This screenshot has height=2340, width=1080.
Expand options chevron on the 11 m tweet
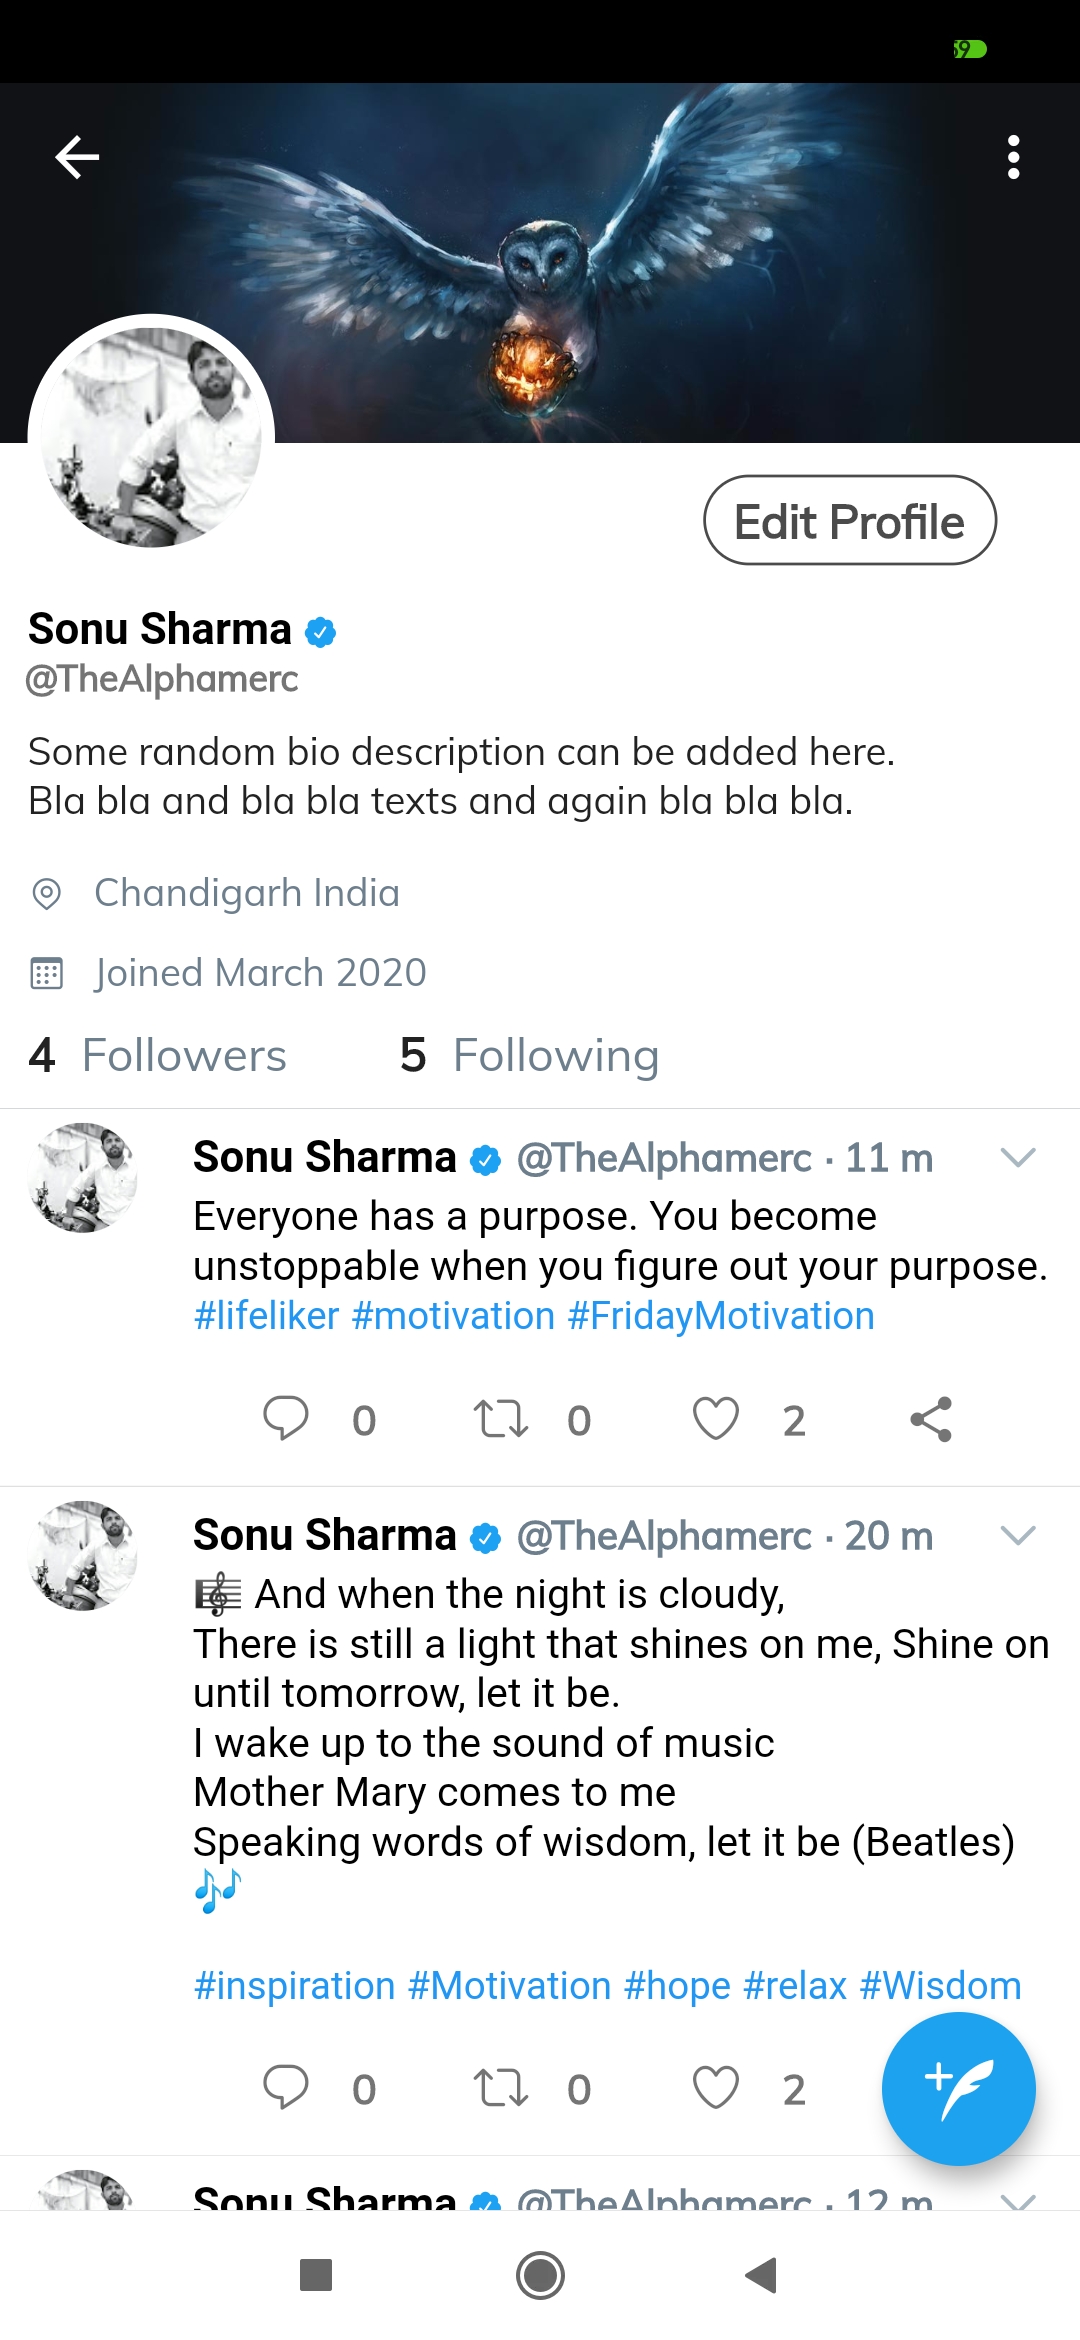click(1017, 1157)
